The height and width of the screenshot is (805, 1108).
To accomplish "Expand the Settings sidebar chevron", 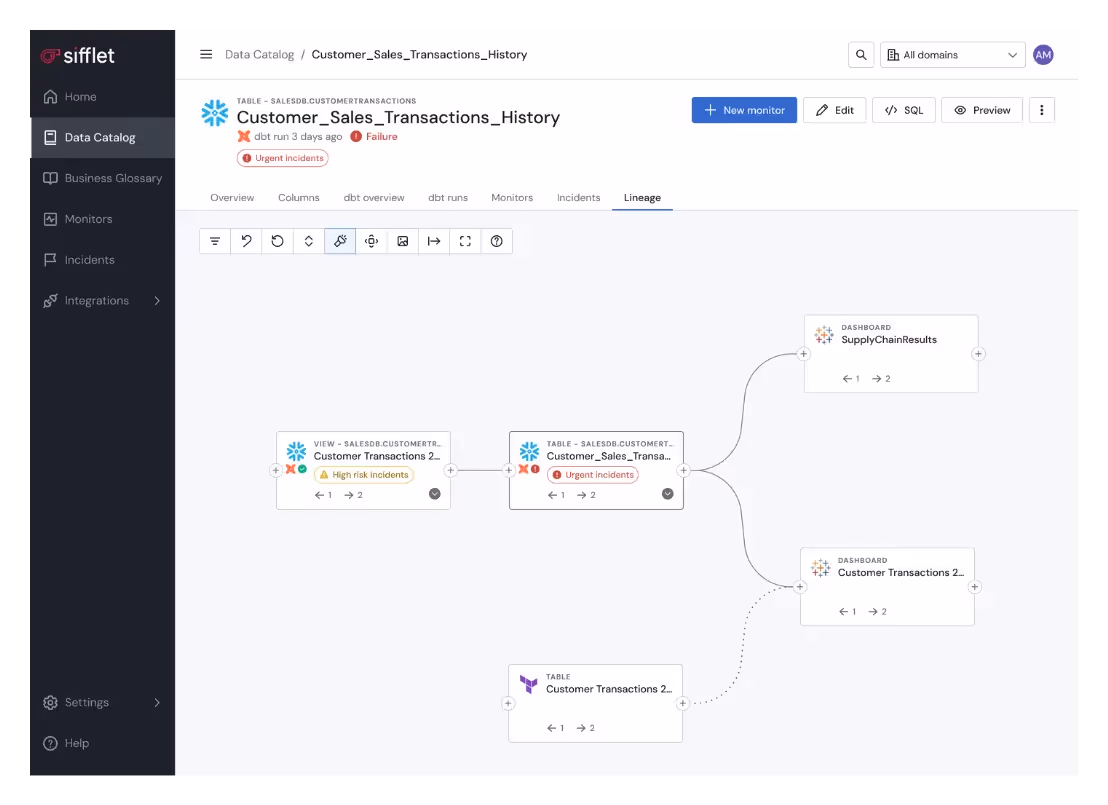I will click(157, 703).
